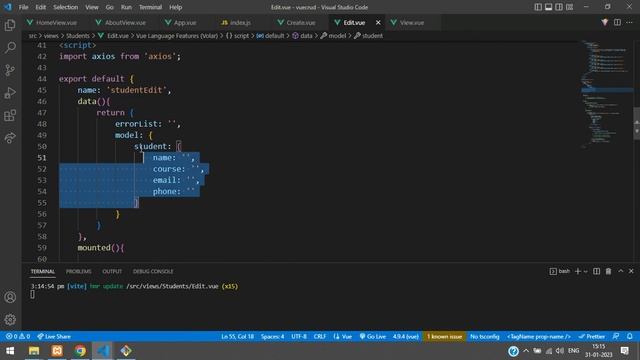Open the Selection menu

coord(65,7)
